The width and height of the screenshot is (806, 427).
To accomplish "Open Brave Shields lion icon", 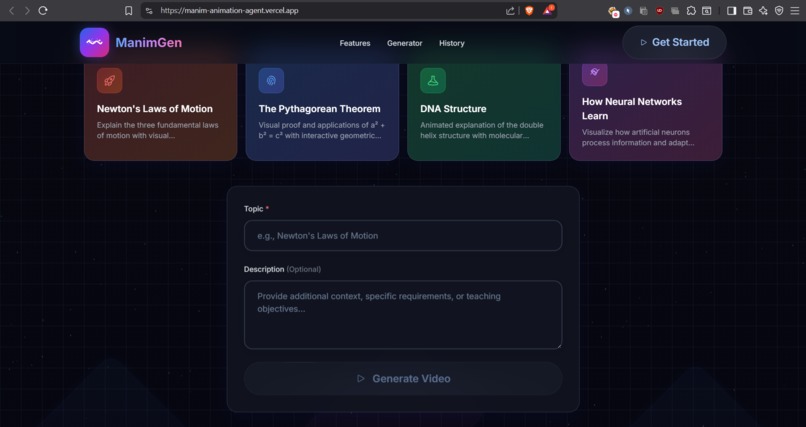I will coord(529,10).
